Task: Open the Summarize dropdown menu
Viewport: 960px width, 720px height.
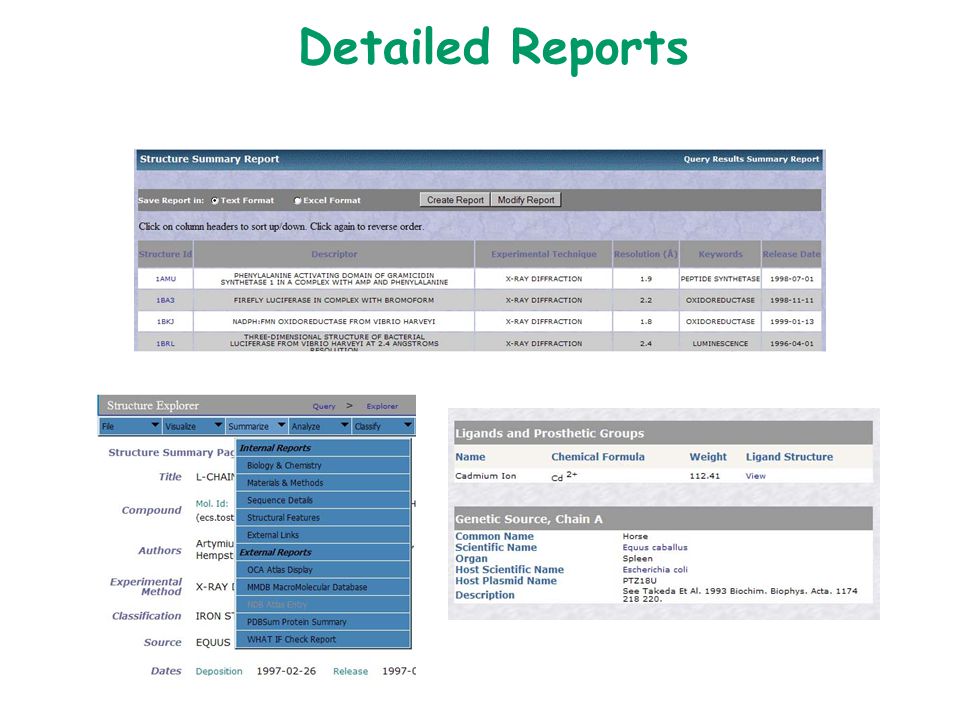Action: coord(257,426)
